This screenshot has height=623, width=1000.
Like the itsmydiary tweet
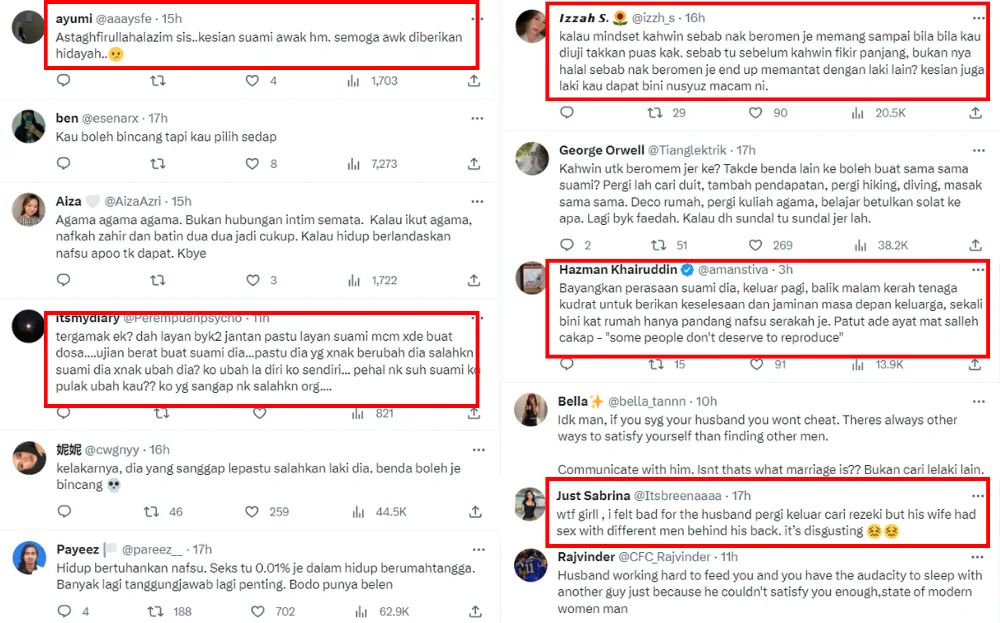(x=260, y=412)
